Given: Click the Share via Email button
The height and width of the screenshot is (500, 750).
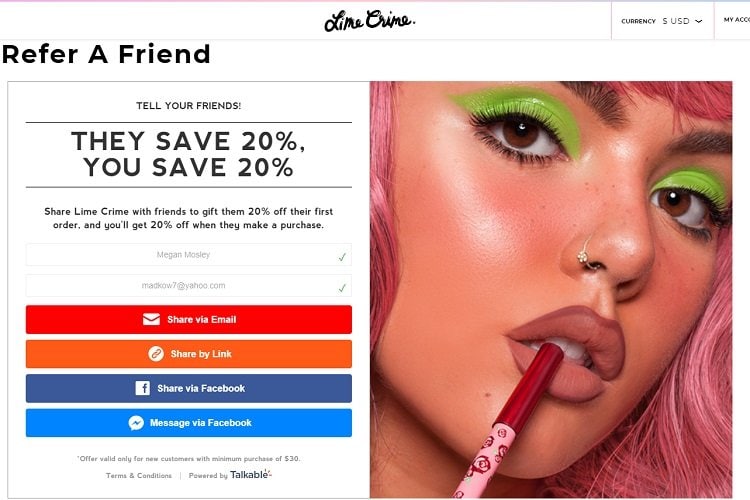Looking at the screenshot, I should pyautogui.click(x=189, y=319).
